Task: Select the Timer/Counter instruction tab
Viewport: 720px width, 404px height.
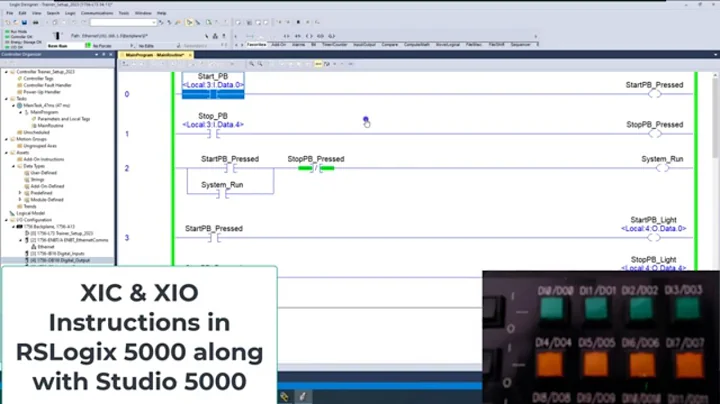Action: pos(335,45)
